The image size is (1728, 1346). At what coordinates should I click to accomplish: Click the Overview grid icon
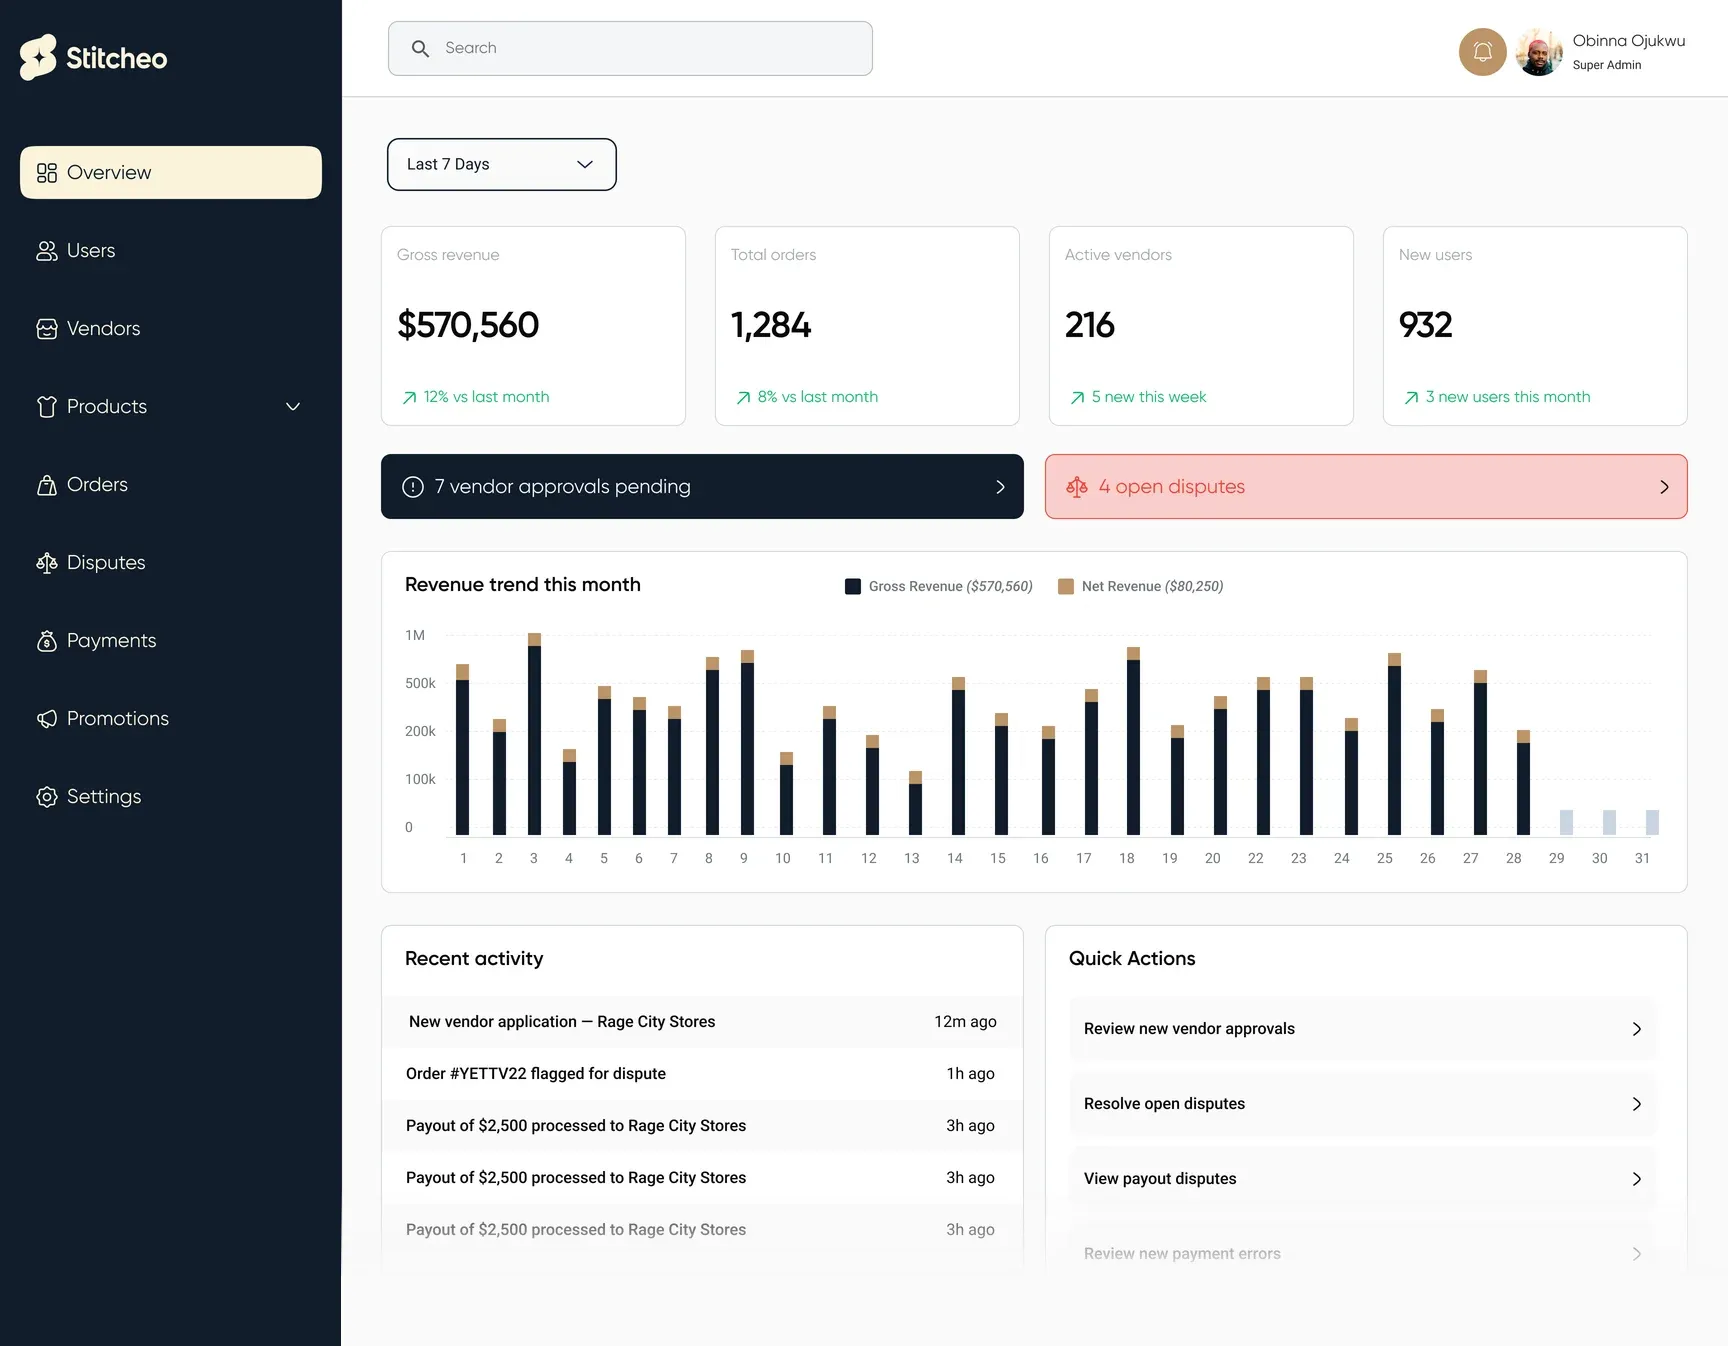pos(47,173)
